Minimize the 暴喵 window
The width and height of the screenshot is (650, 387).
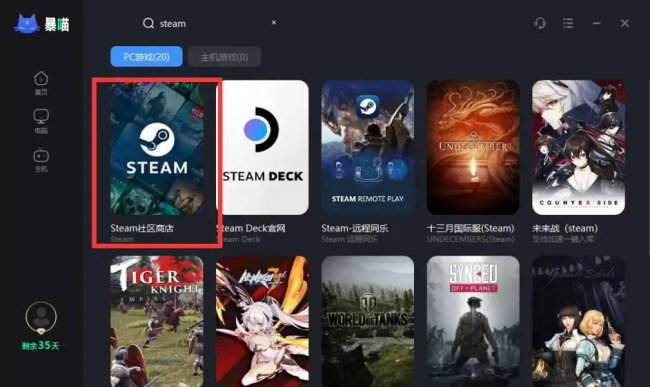597,23
